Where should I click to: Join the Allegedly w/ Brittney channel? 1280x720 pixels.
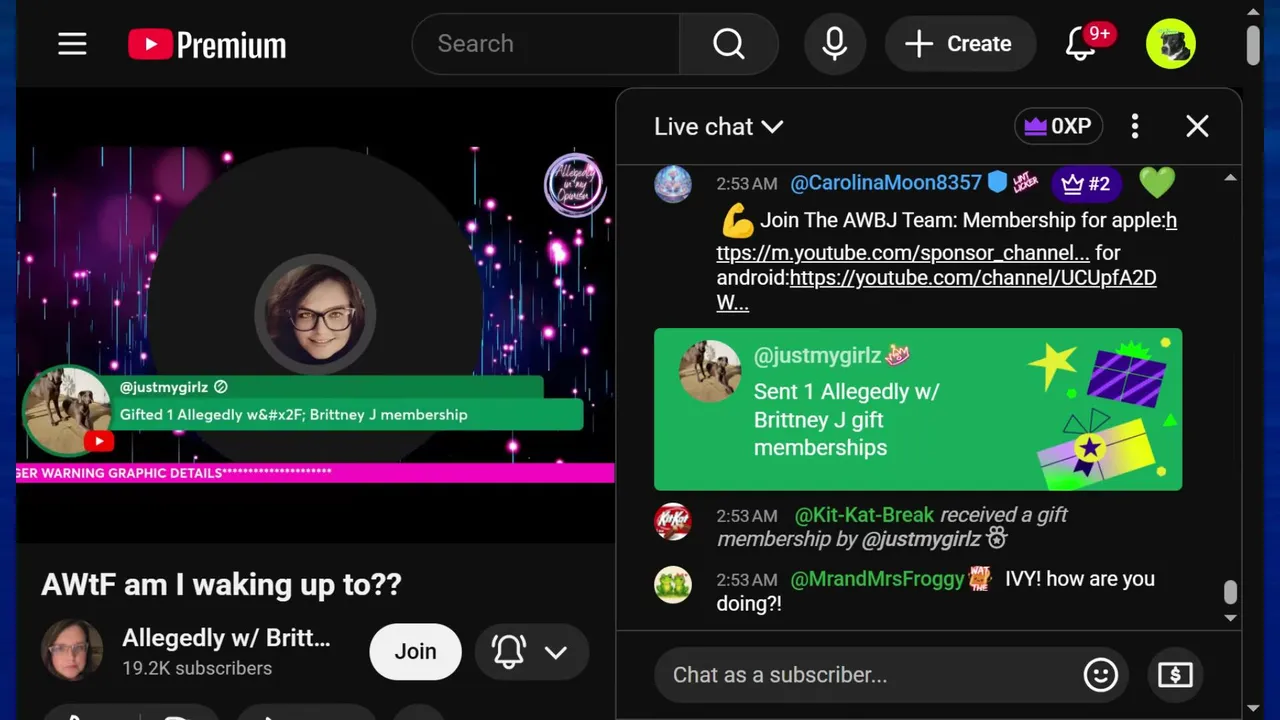click(x=415, y=652)
